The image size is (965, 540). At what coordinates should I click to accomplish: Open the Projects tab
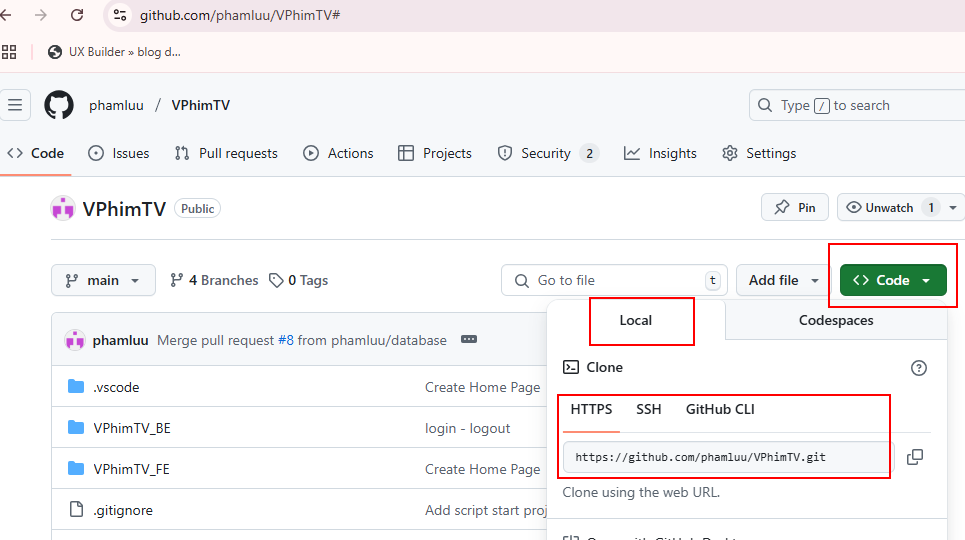click(x=435, y=153)
